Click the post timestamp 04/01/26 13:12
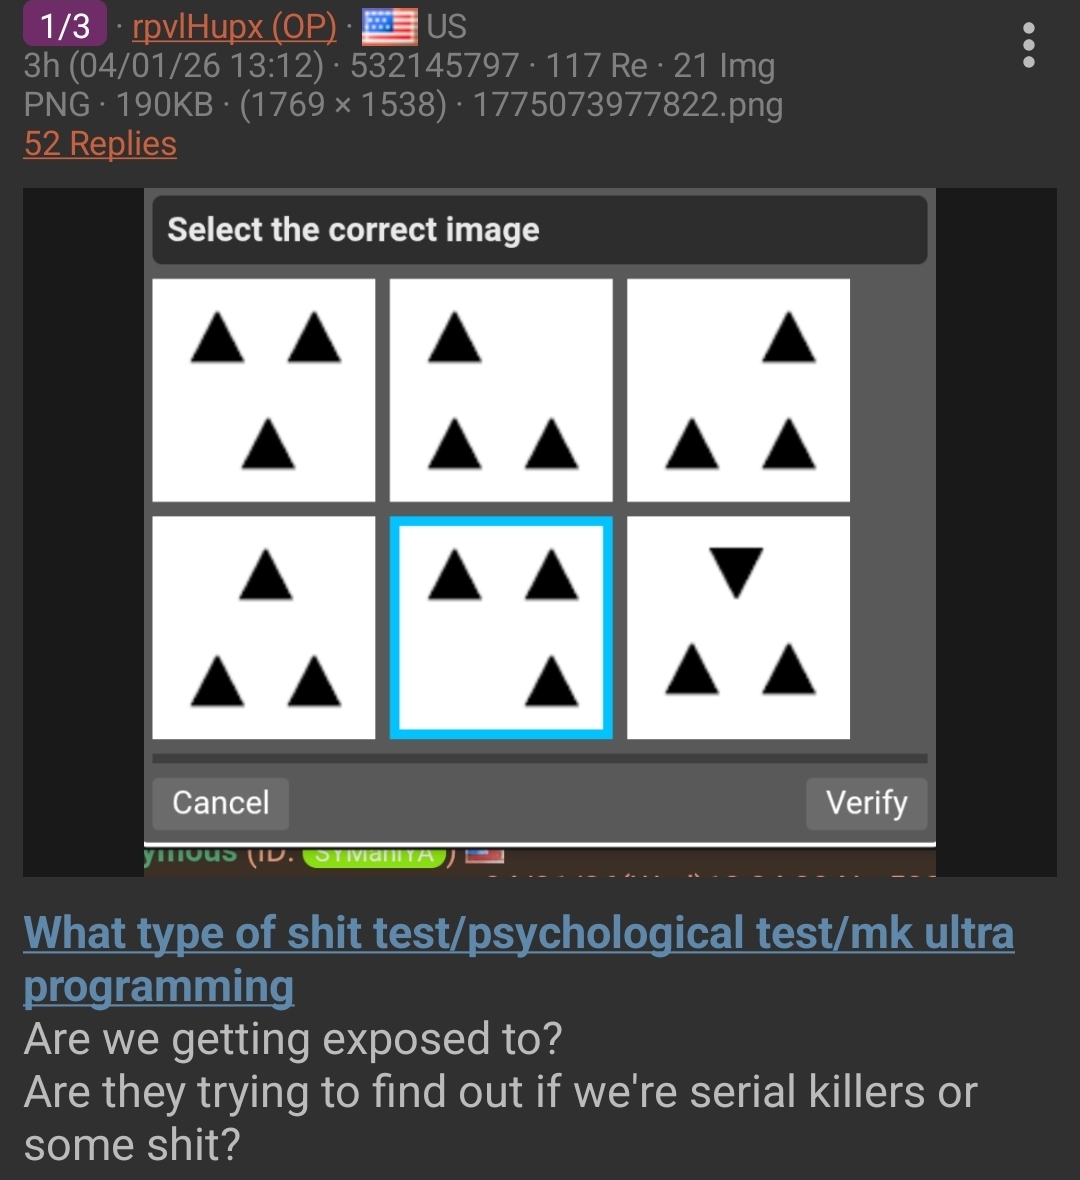 tap(196, 65)
